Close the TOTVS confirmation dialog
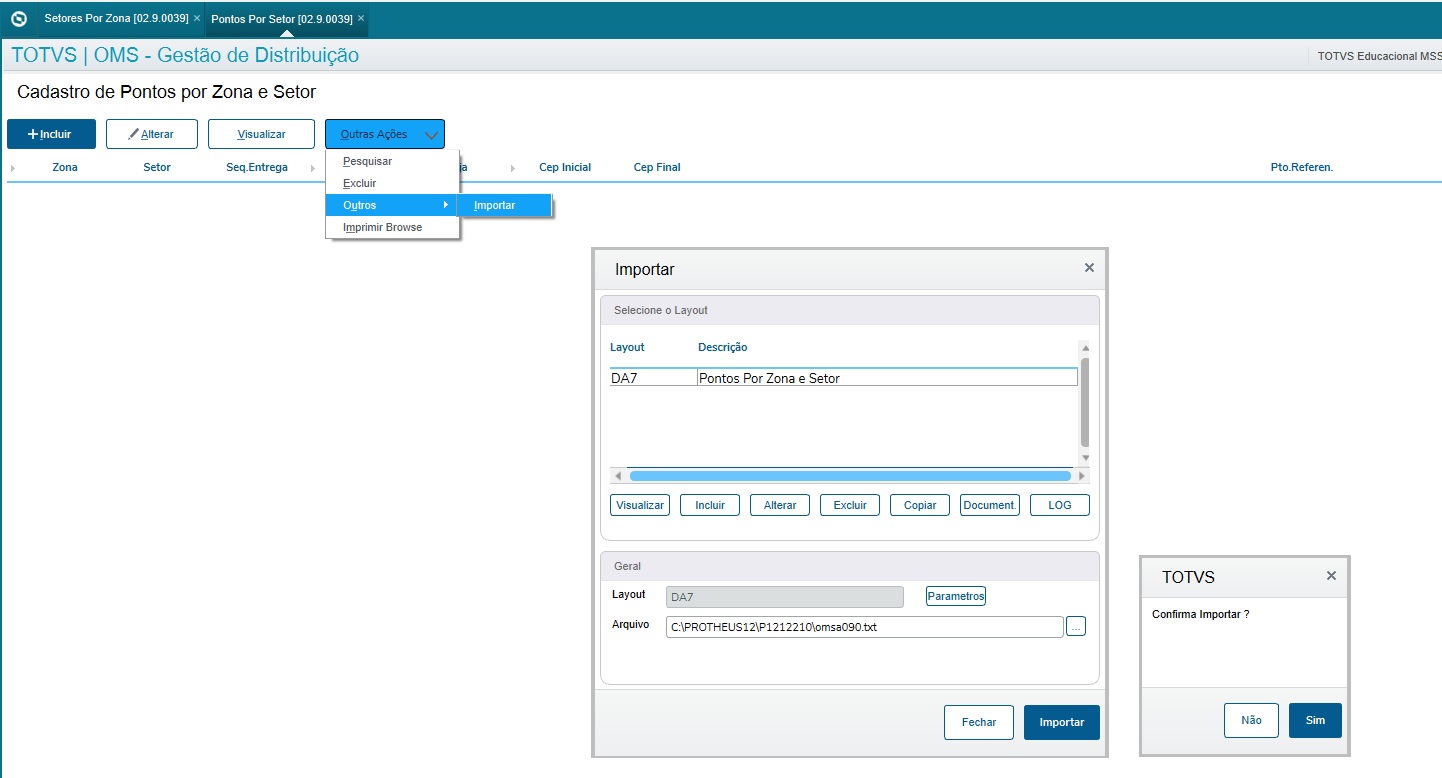1442x778 pixels. coord(1331,576)
